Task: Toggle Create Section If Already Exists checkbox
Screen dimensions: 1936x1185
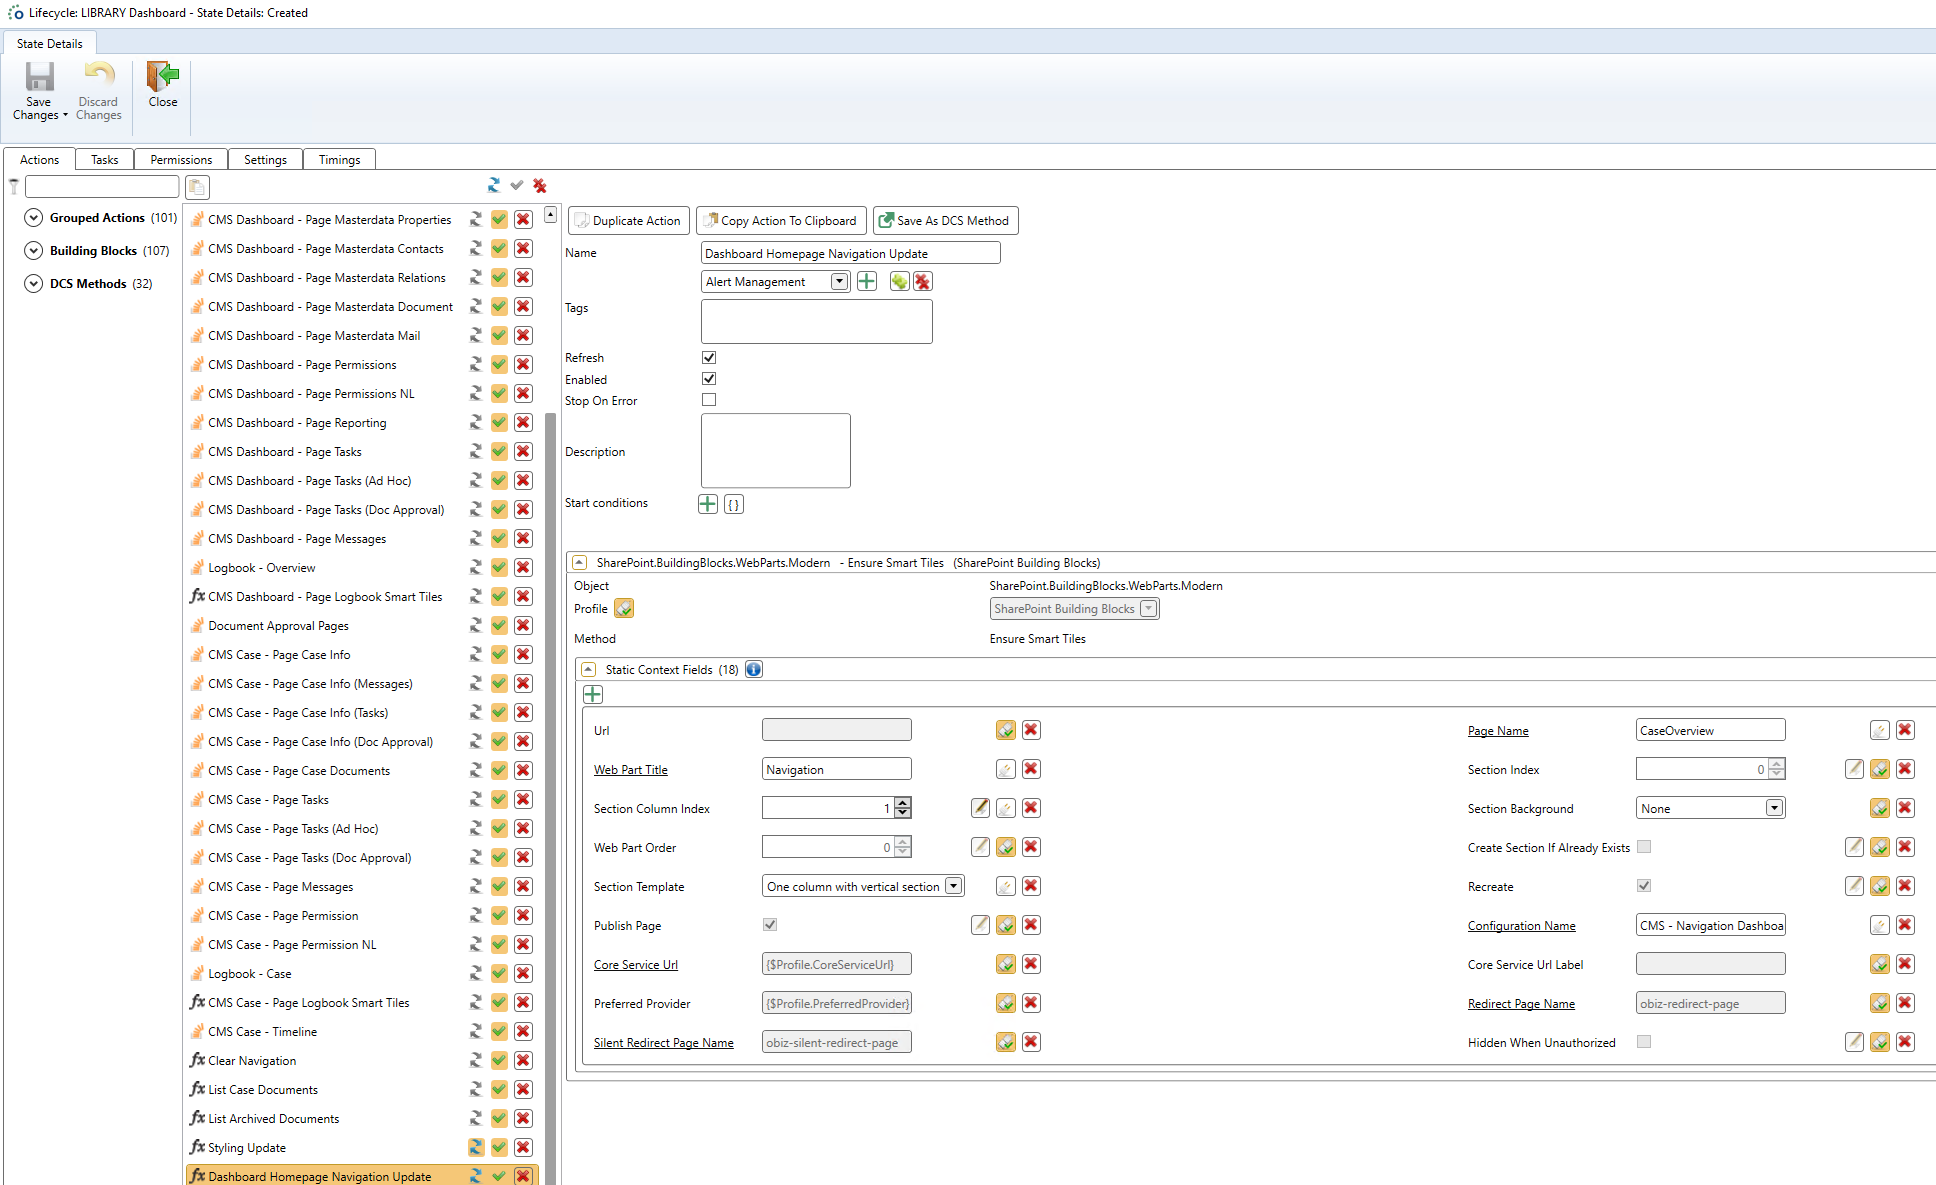Action: click(x=1644, y=847)
